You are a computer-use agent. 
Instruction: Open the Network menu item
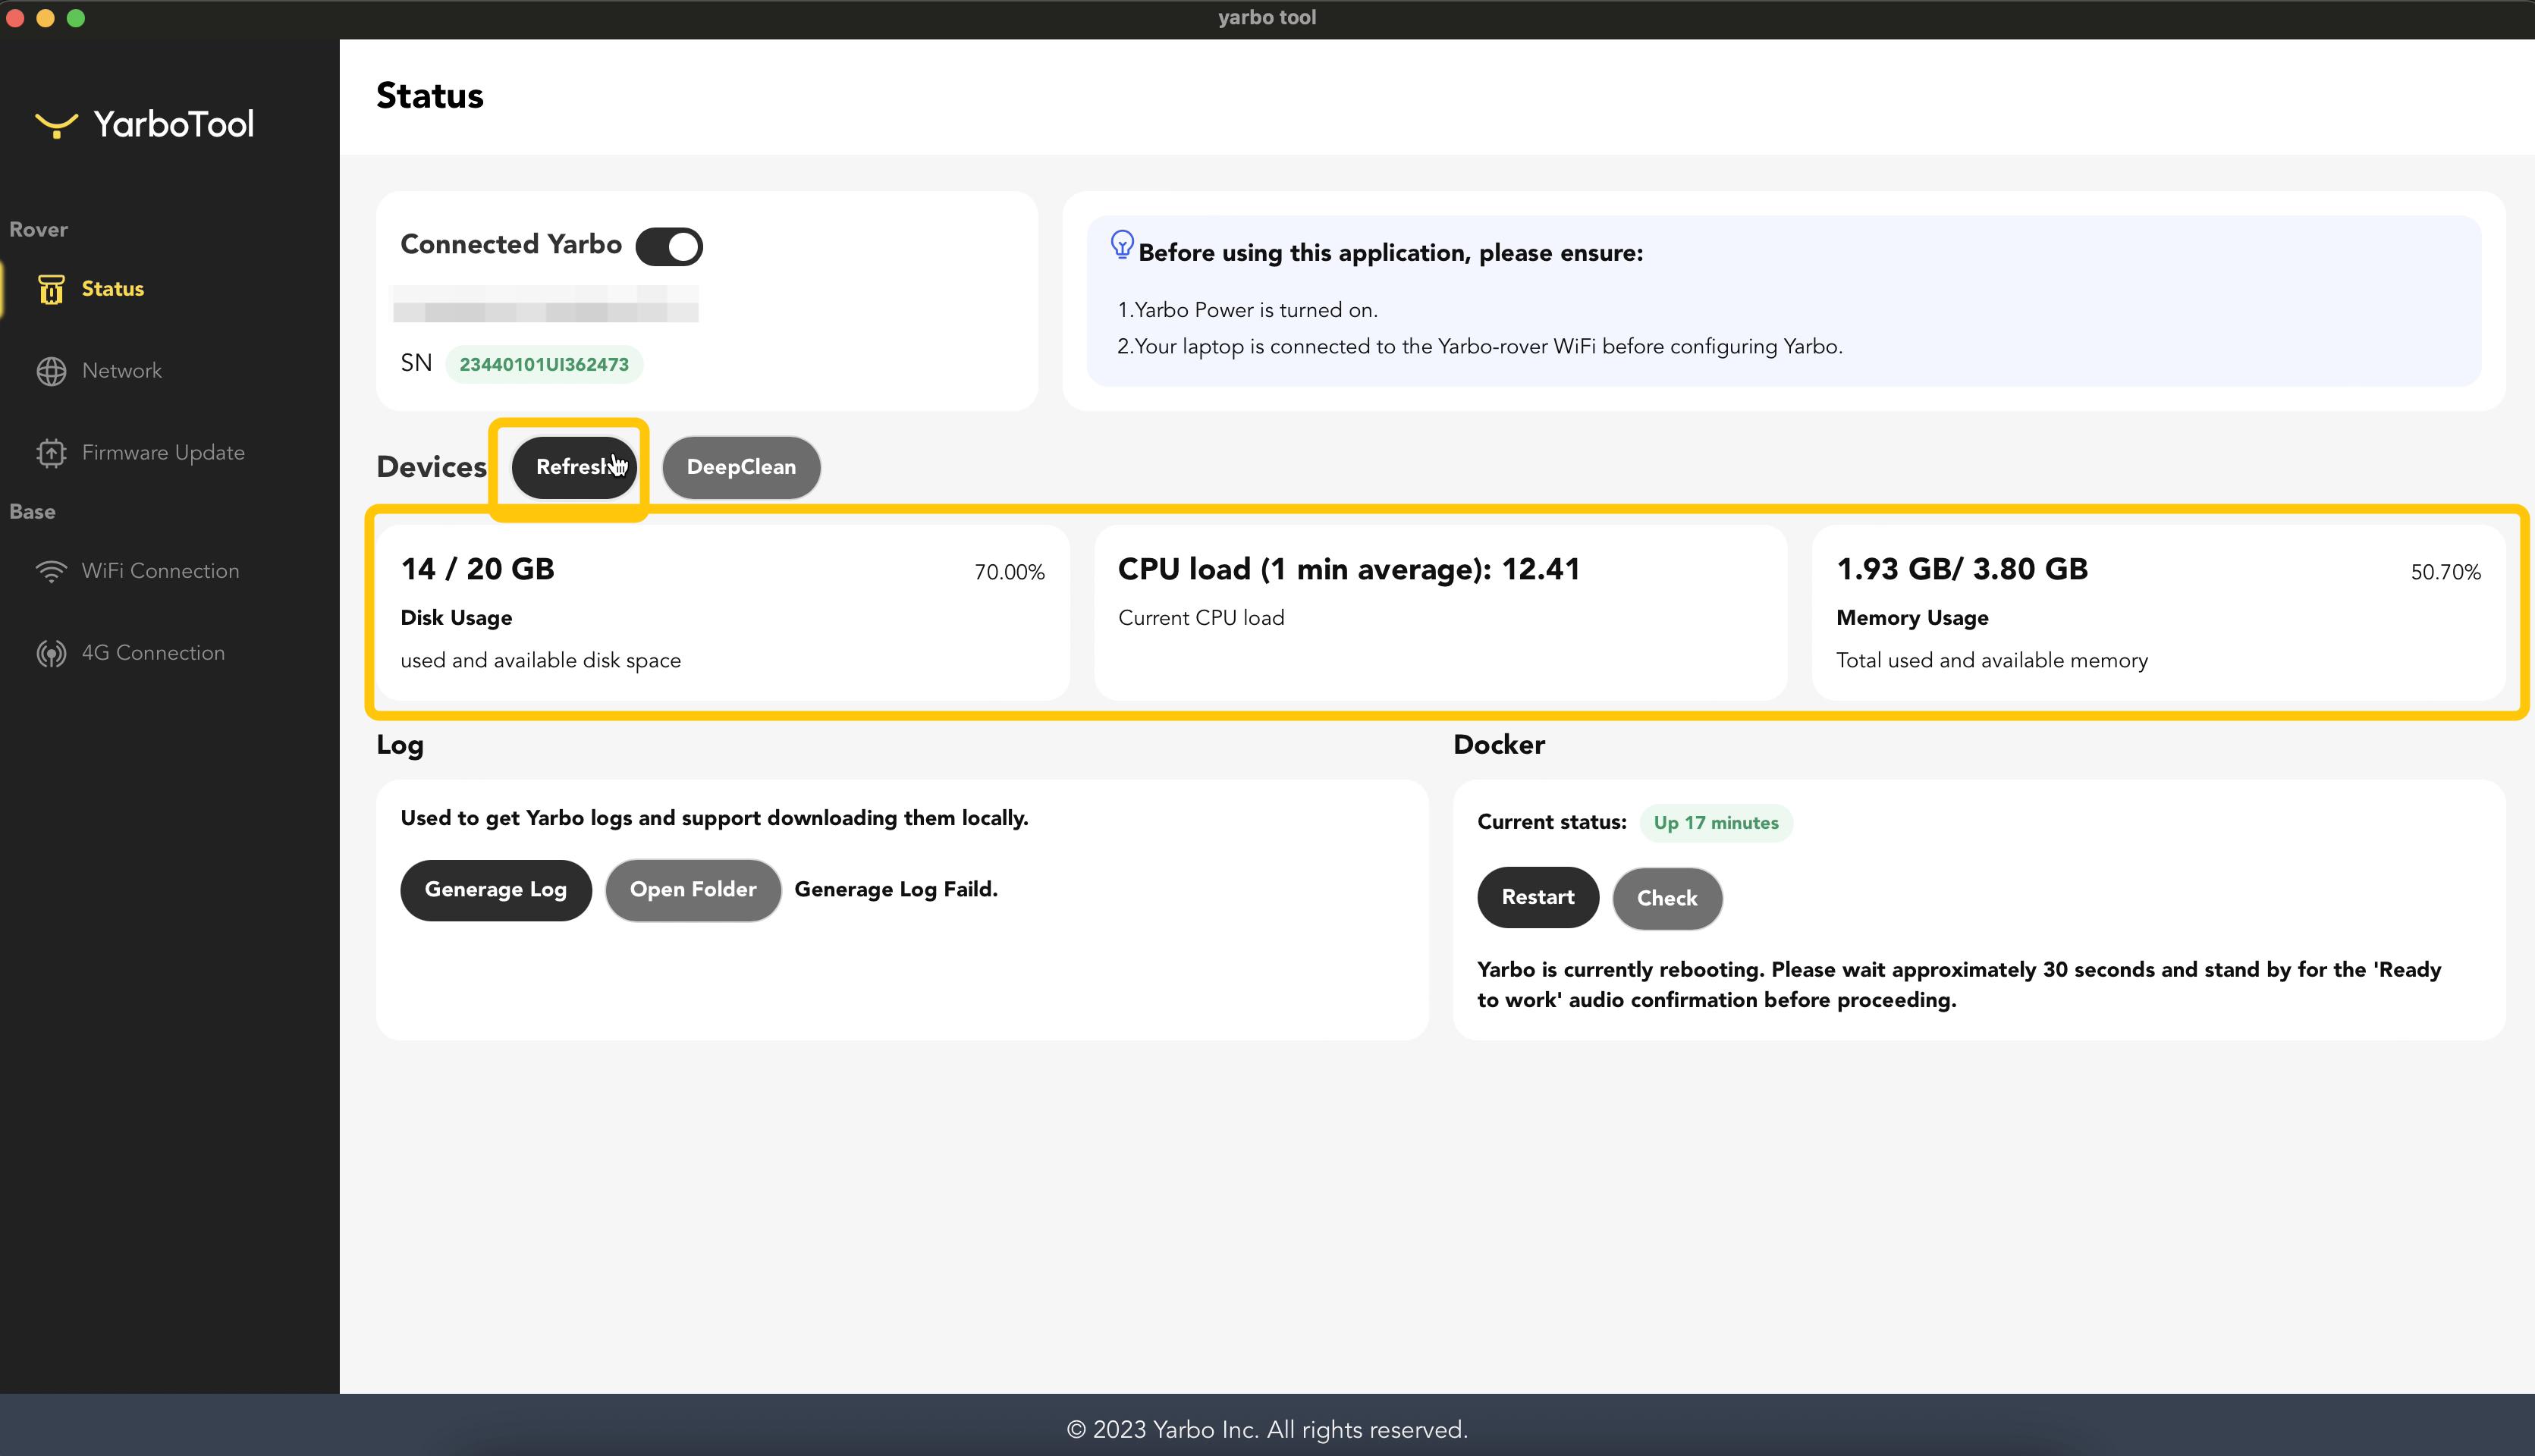point(121,371)
